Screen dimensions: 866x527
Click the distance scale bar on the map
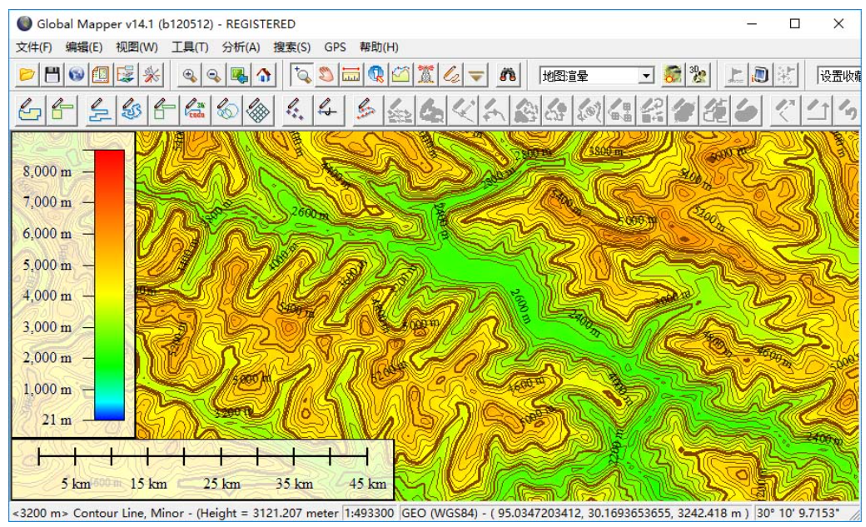203,458
